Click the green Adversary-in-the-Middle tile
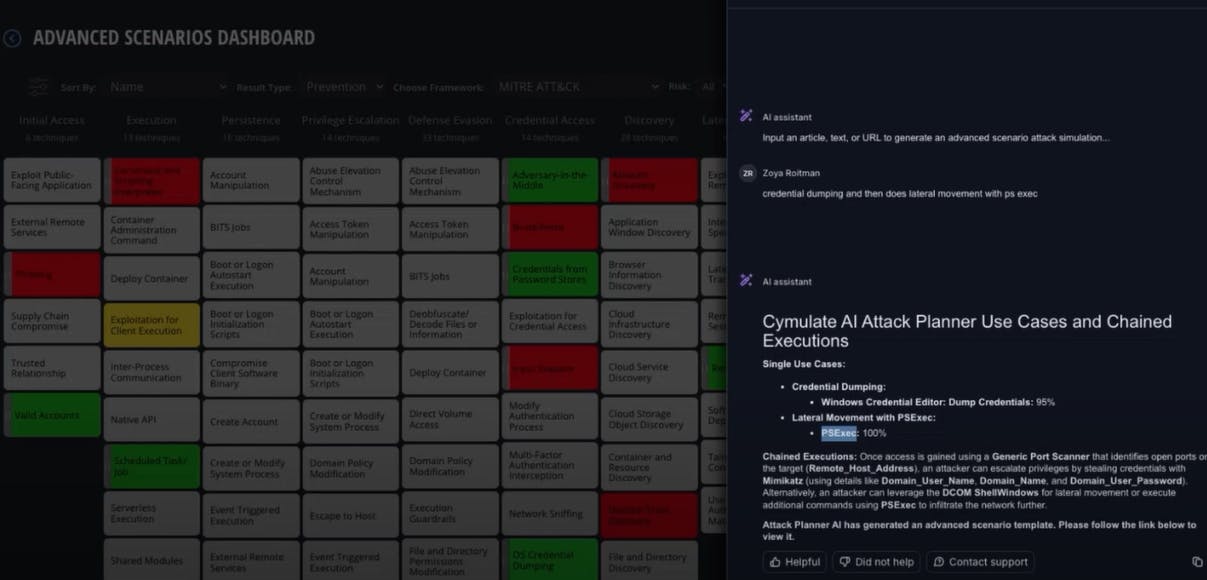The width and height of the screenshot is (1207, 580). 549,180
